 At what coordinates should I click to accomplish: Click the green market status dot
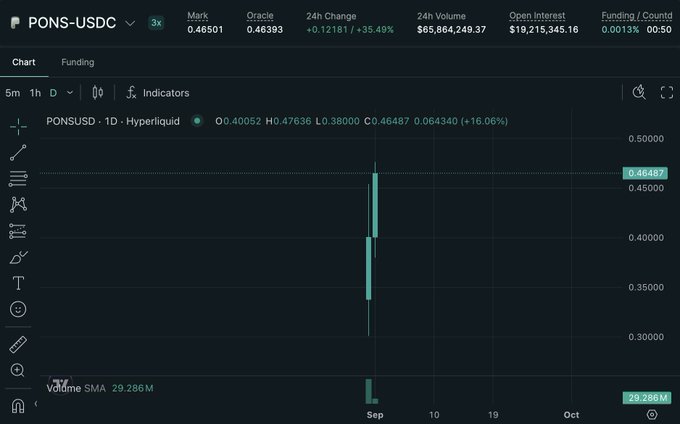pos(197,121)
